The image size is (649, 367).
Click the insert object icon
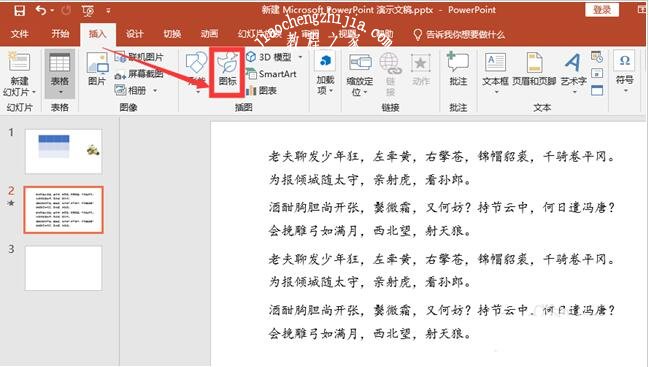tap(597, 90)
